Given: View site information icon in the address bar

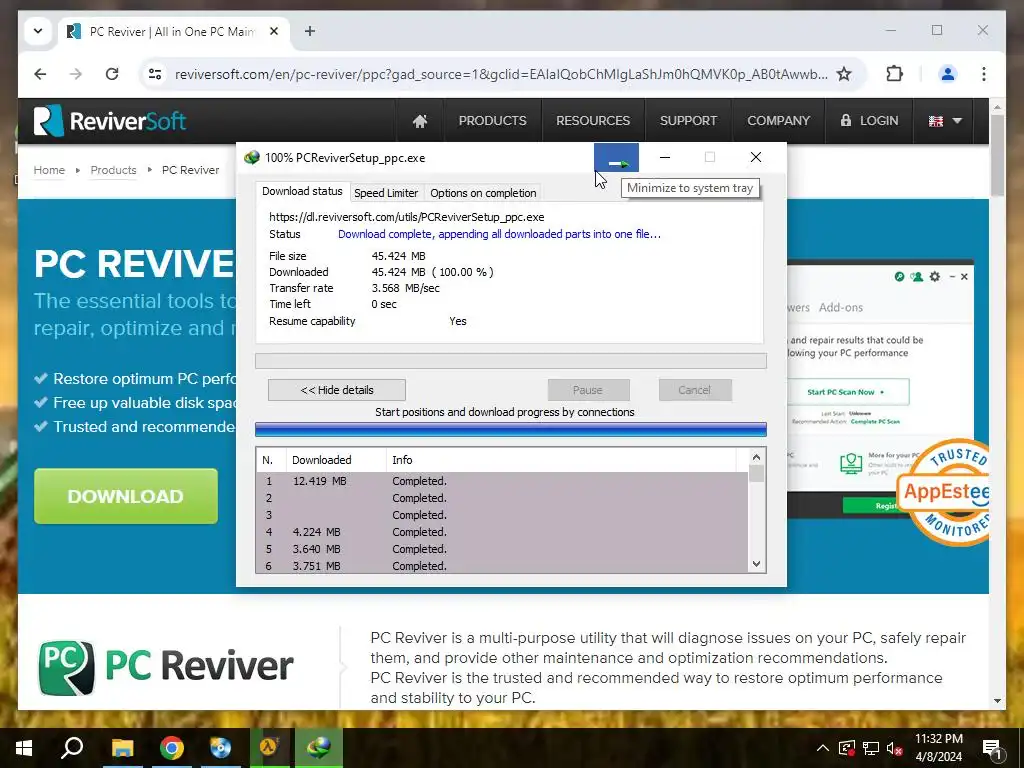Looking at the screenshot, I should click(x=155, y=74).
